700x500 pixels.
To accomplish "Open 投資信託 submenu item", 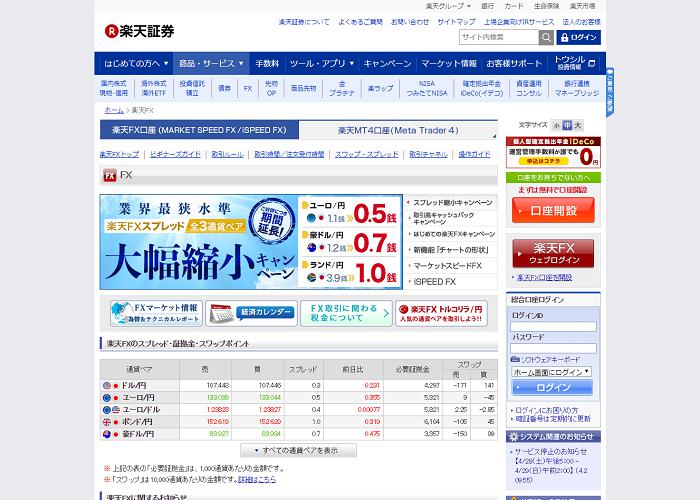I will click(x=192, y=88).
